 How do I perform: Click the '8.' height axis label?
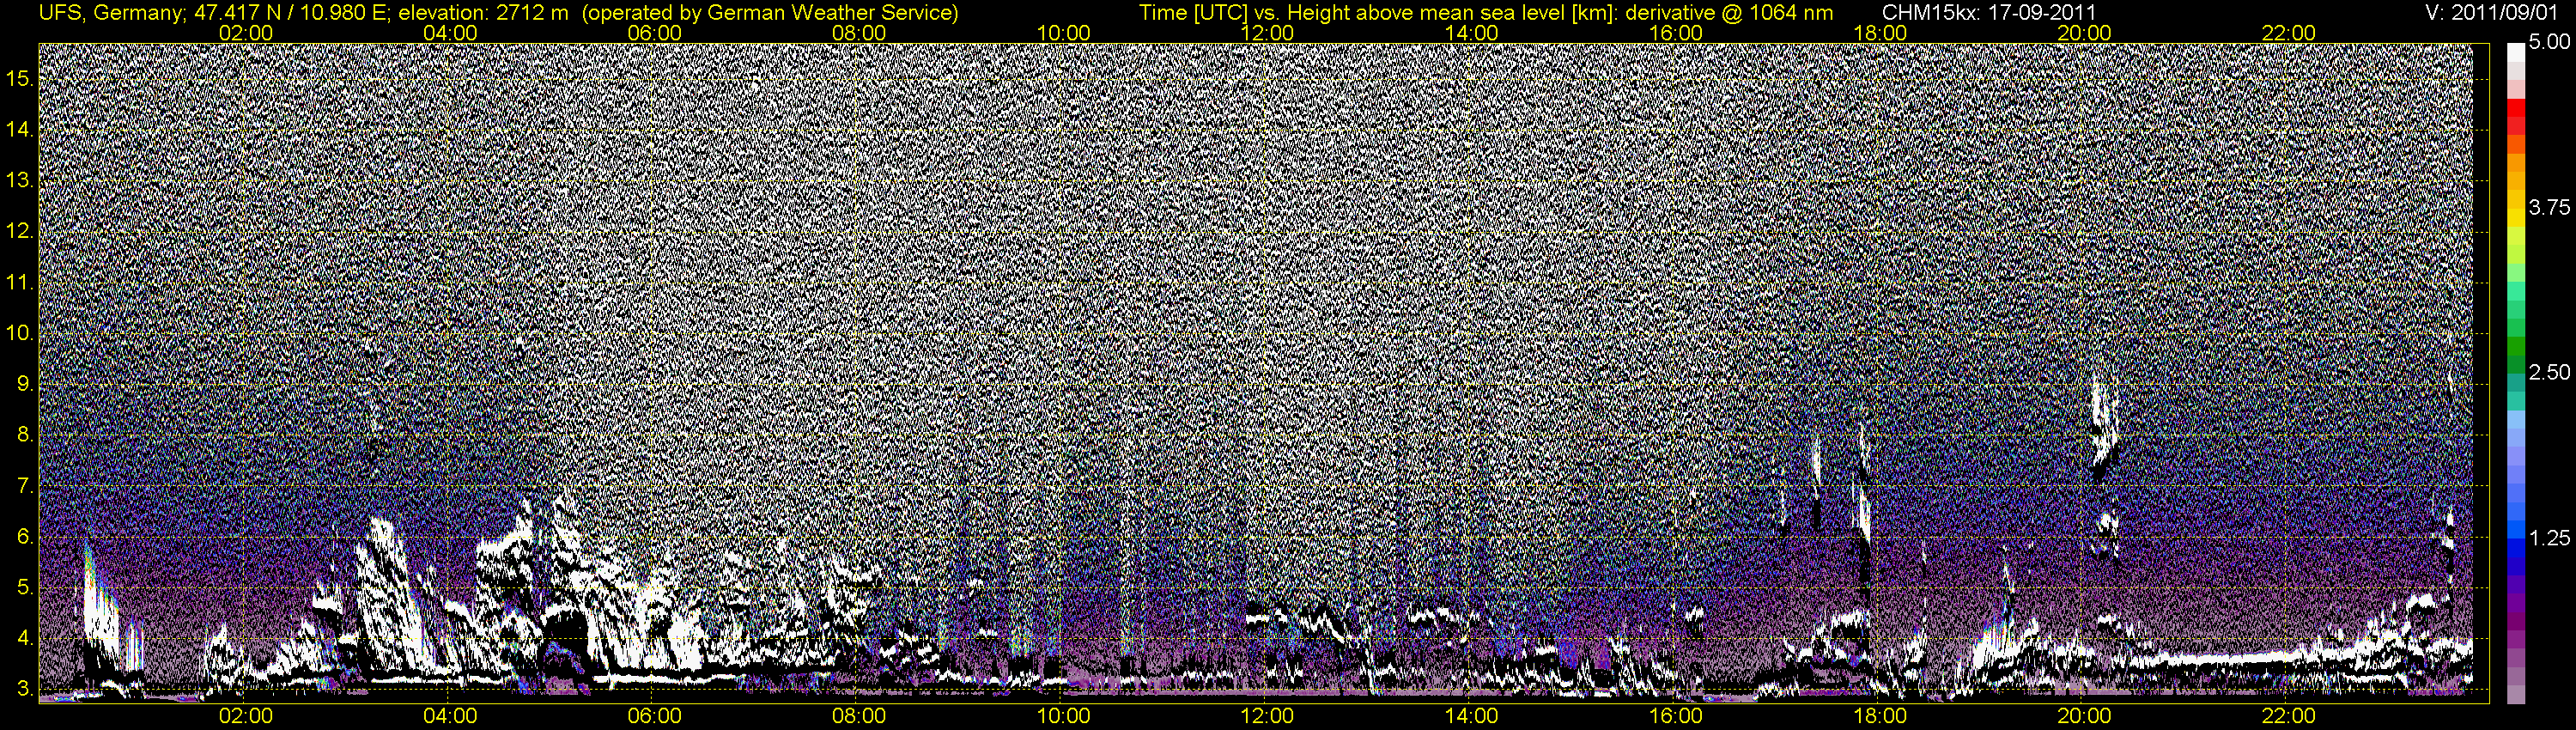click(x=26, y=435)
